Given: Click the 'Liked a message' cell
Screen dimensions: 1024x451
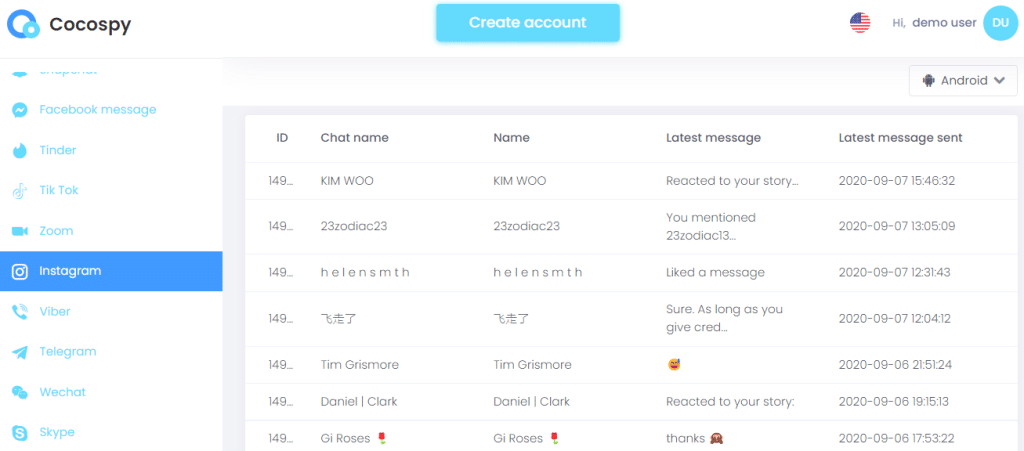Looking at the screenshot, I should 715,272.
